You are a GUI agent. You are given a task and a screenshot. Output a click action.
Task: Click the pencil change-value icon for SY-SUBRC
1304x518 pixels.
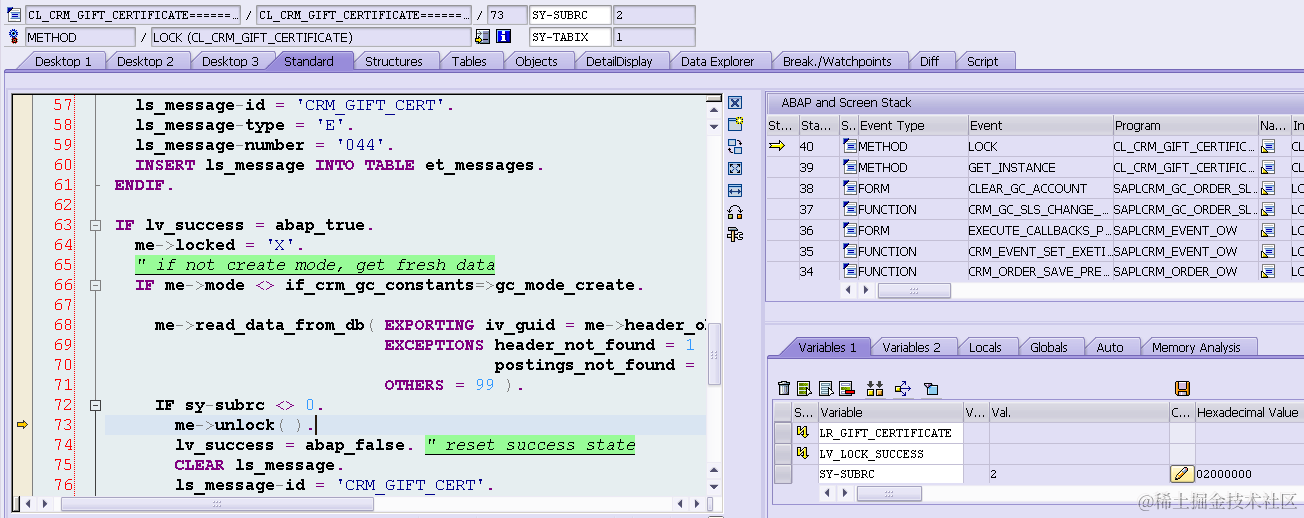pyautogui.click(x=1182, y=474)
